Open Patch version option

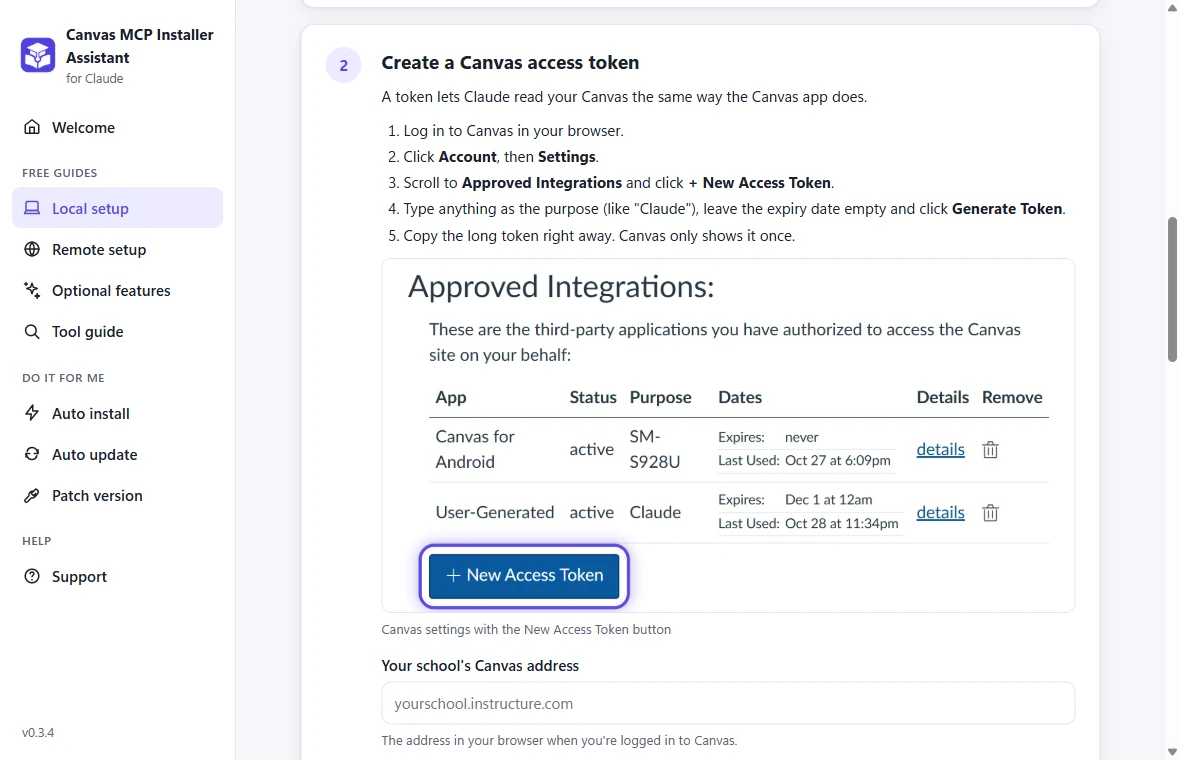pyautogui.click(x=117, y=495)
